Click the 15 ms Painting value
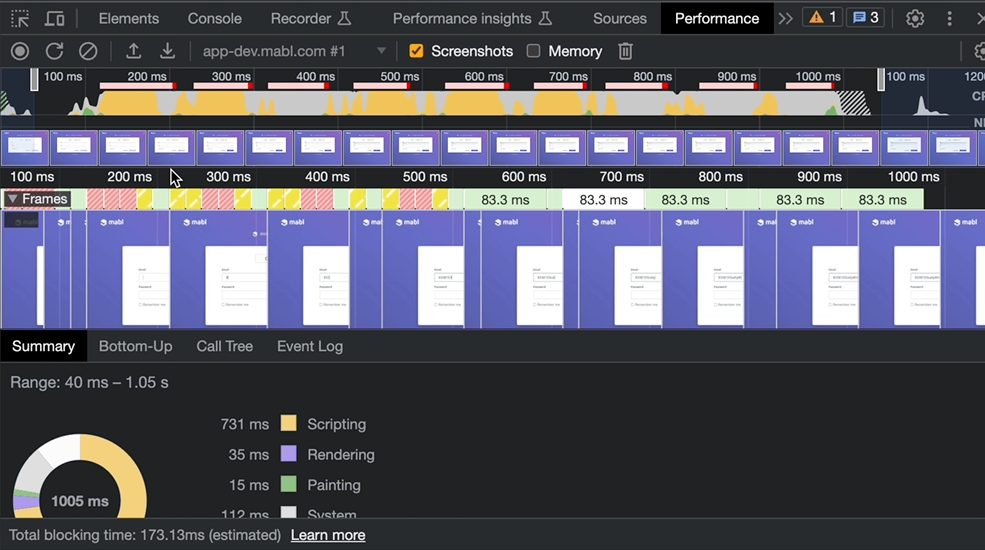The height and width of the screenshot is (550, 985). point(249,485)
